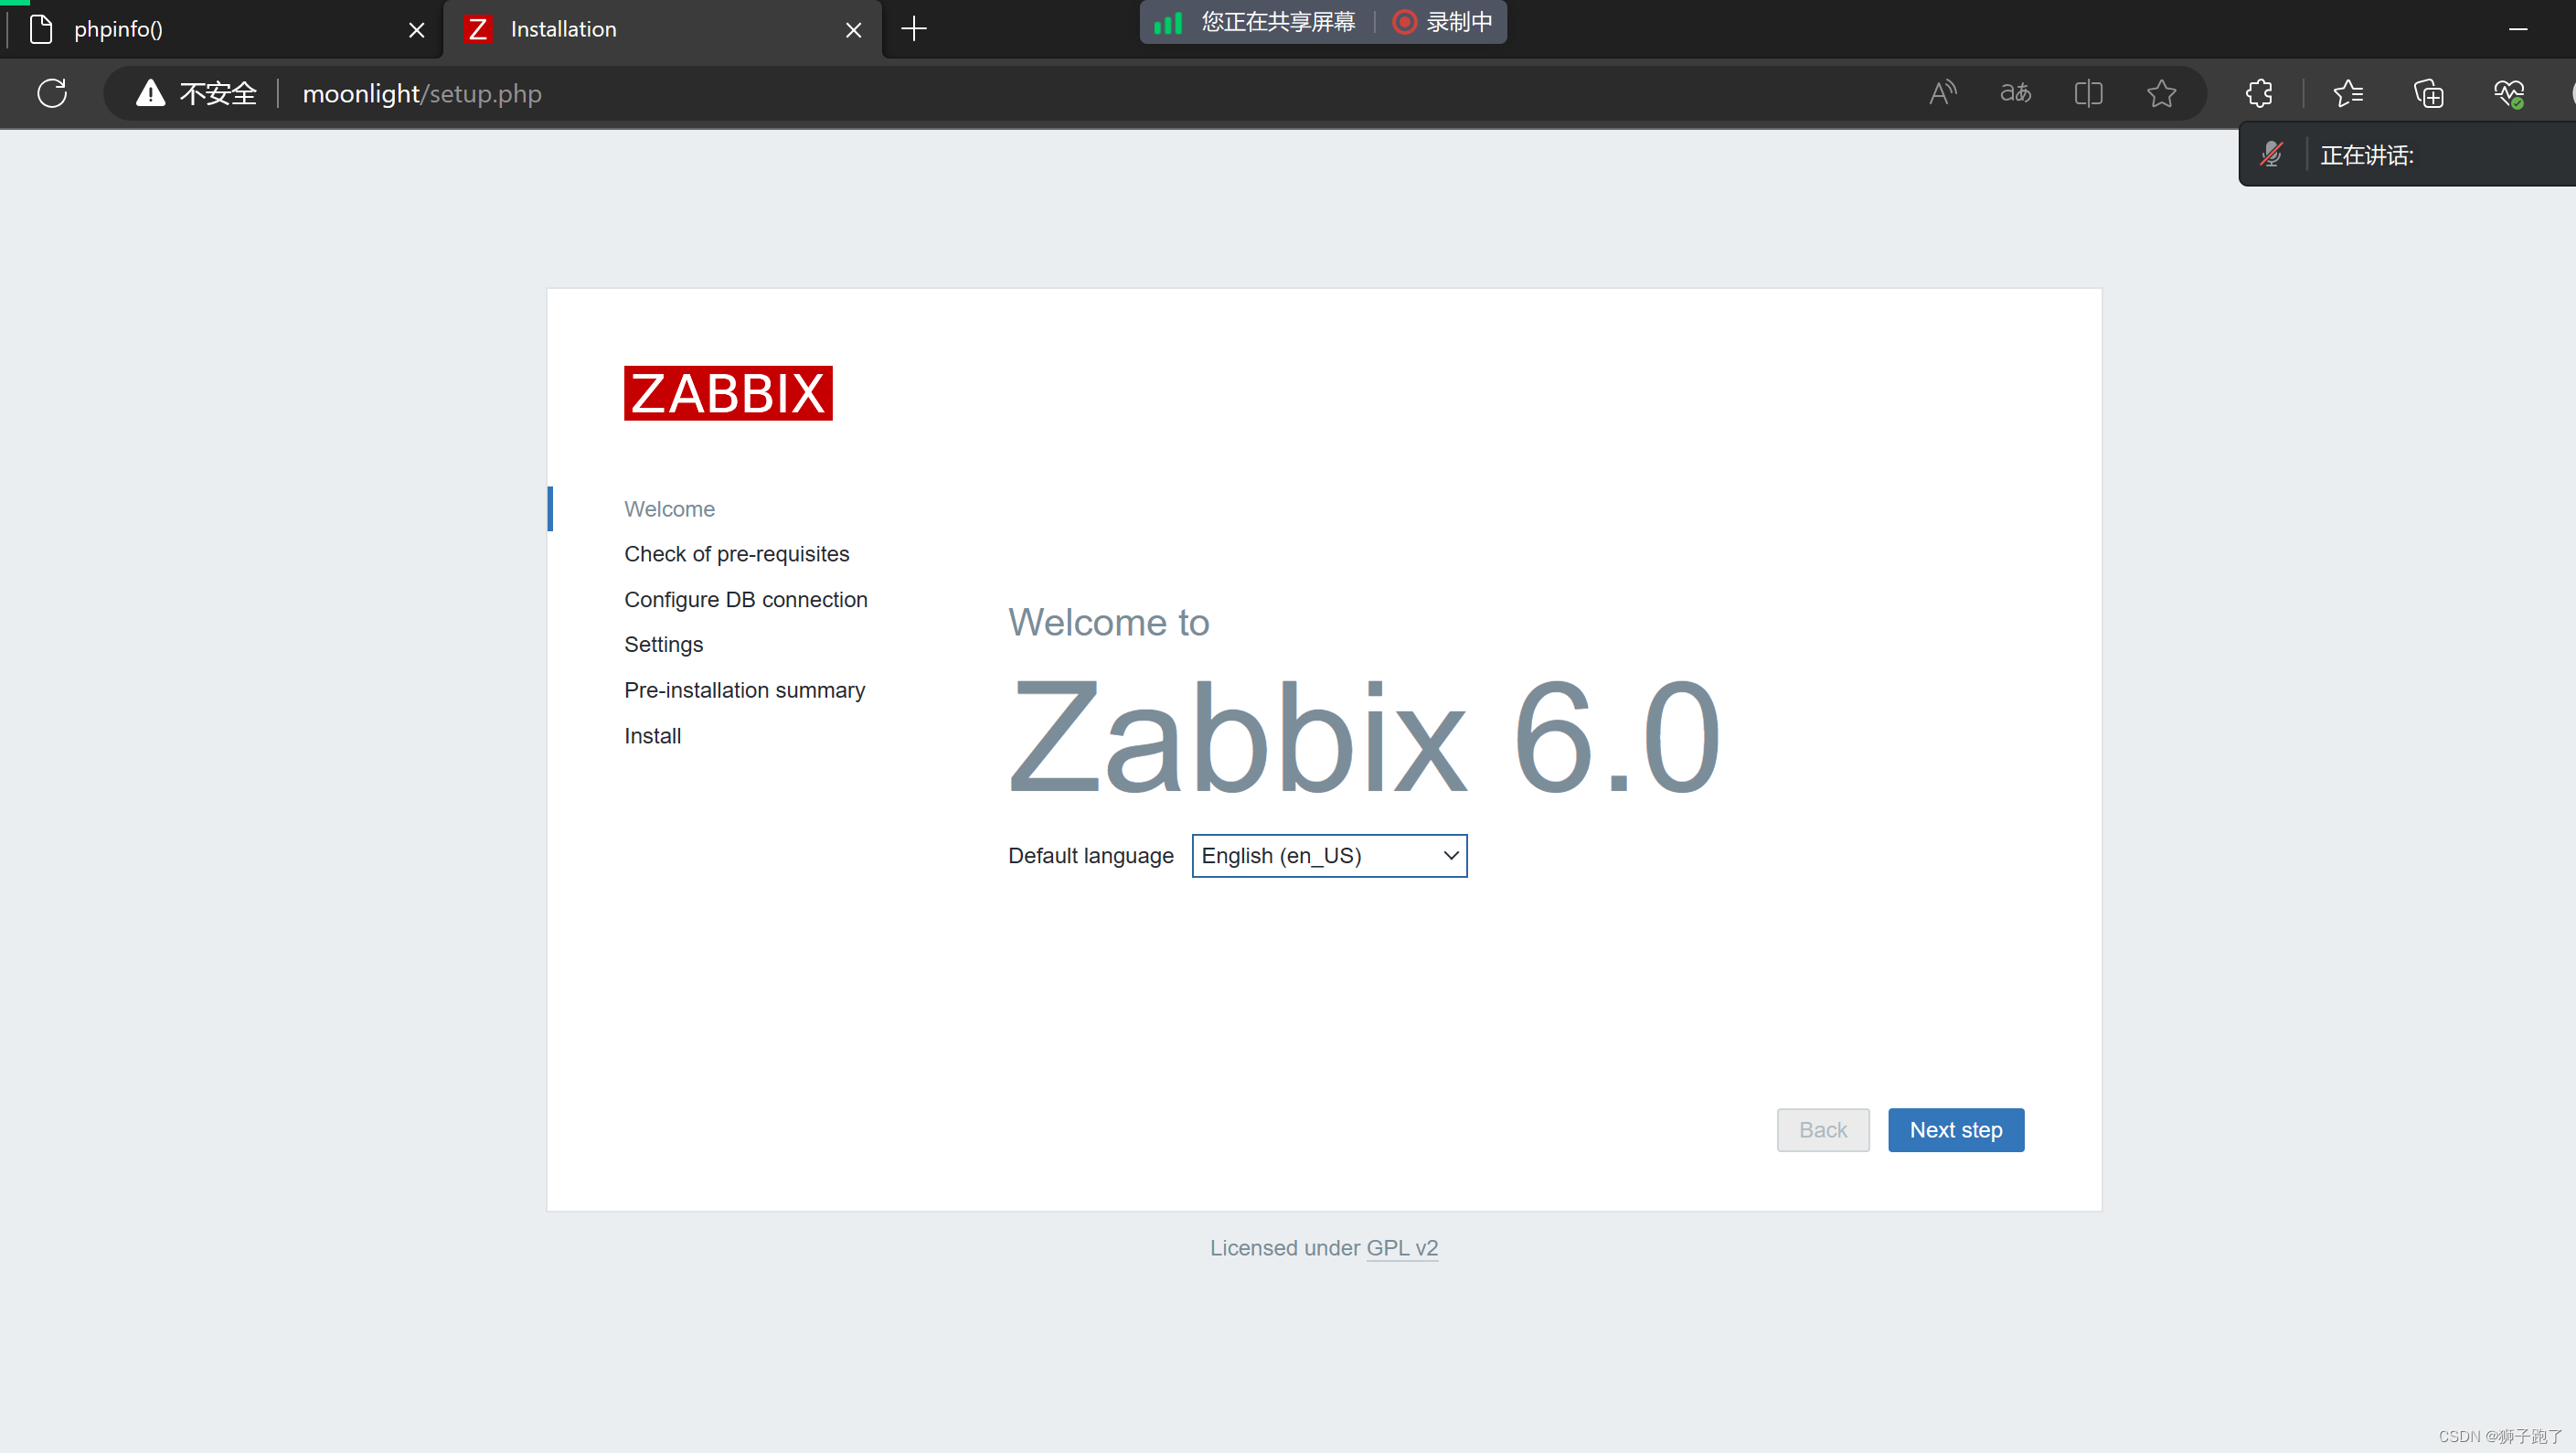Close the Installation tab
This screenshot has height=1453, width=2576.
(x=853, y=30)
